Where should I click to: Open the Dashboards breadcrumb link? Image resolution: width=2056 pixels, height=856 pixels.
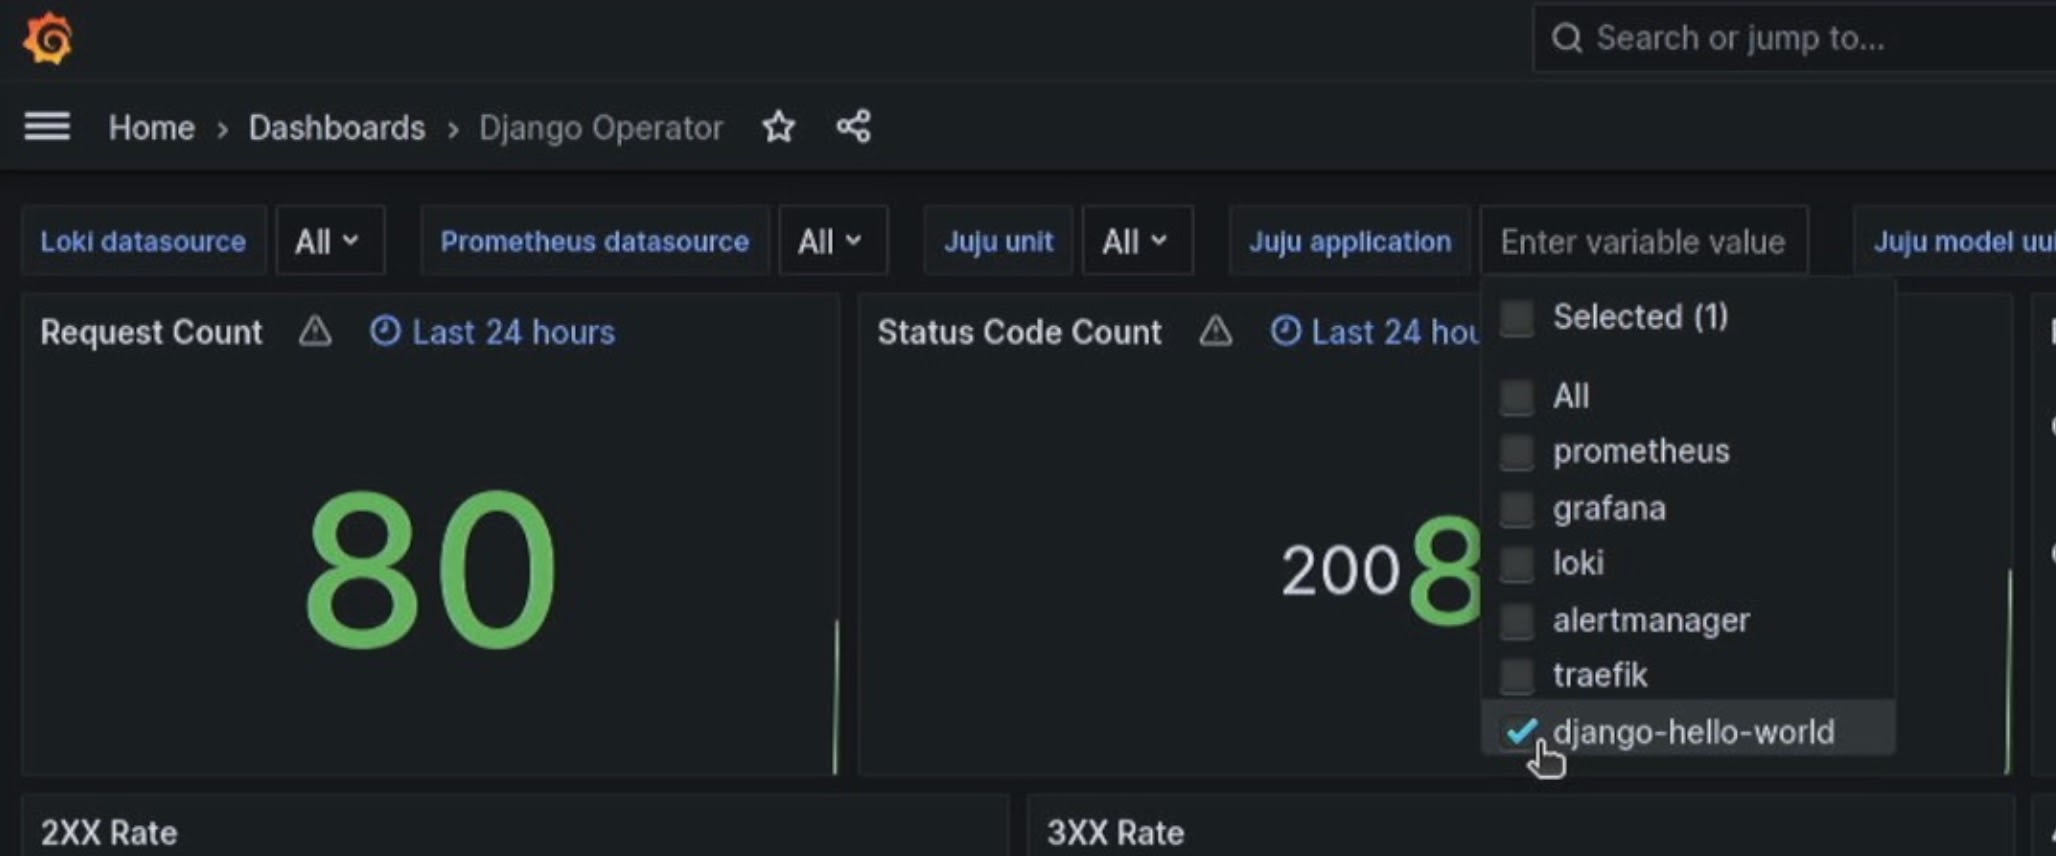[x=337, y=128]
